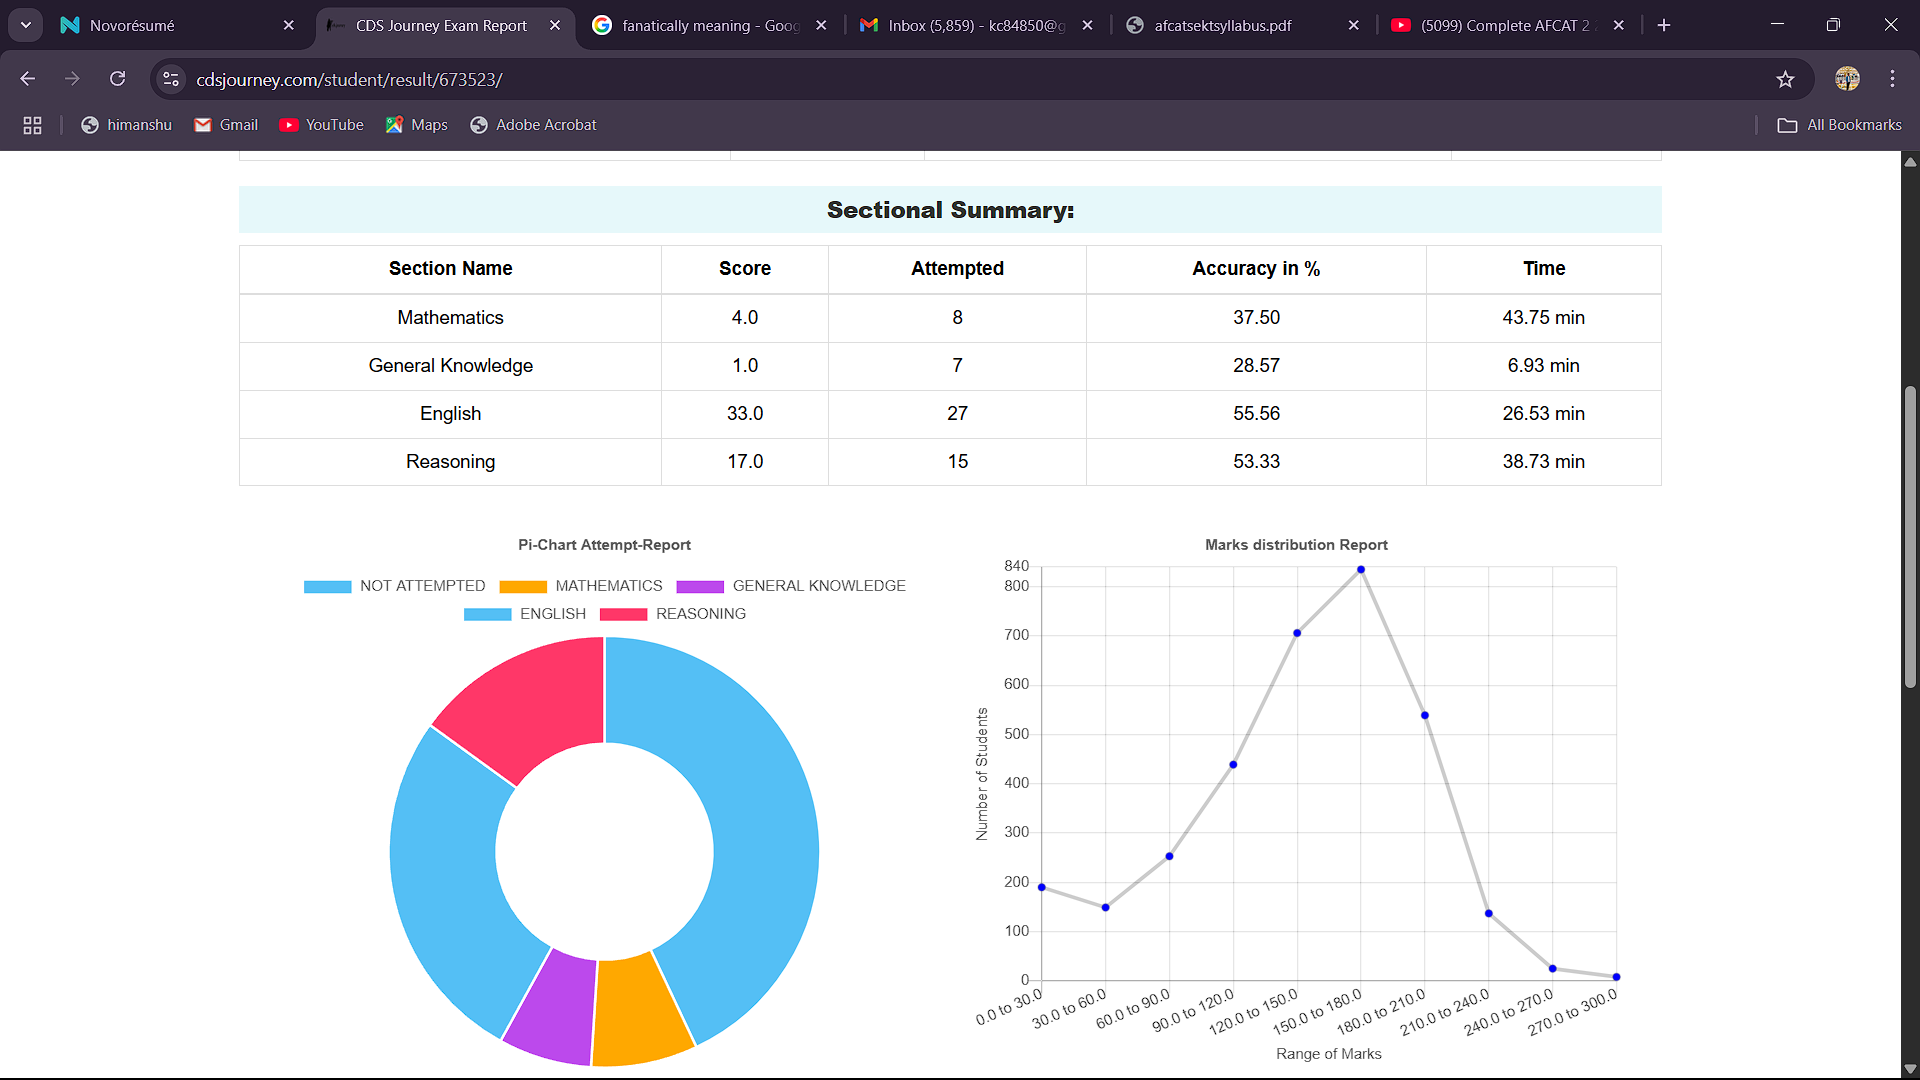Bookmark this page with star icon

click(x=1785, y=79)
